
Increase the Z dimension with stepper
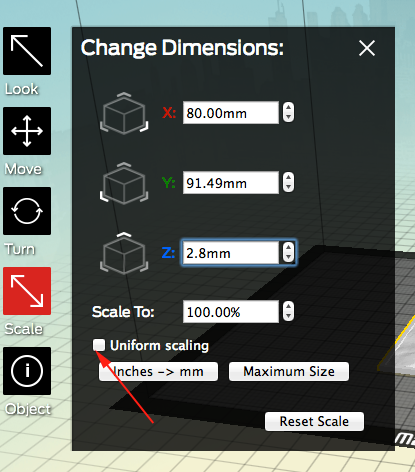coord(288,247)
